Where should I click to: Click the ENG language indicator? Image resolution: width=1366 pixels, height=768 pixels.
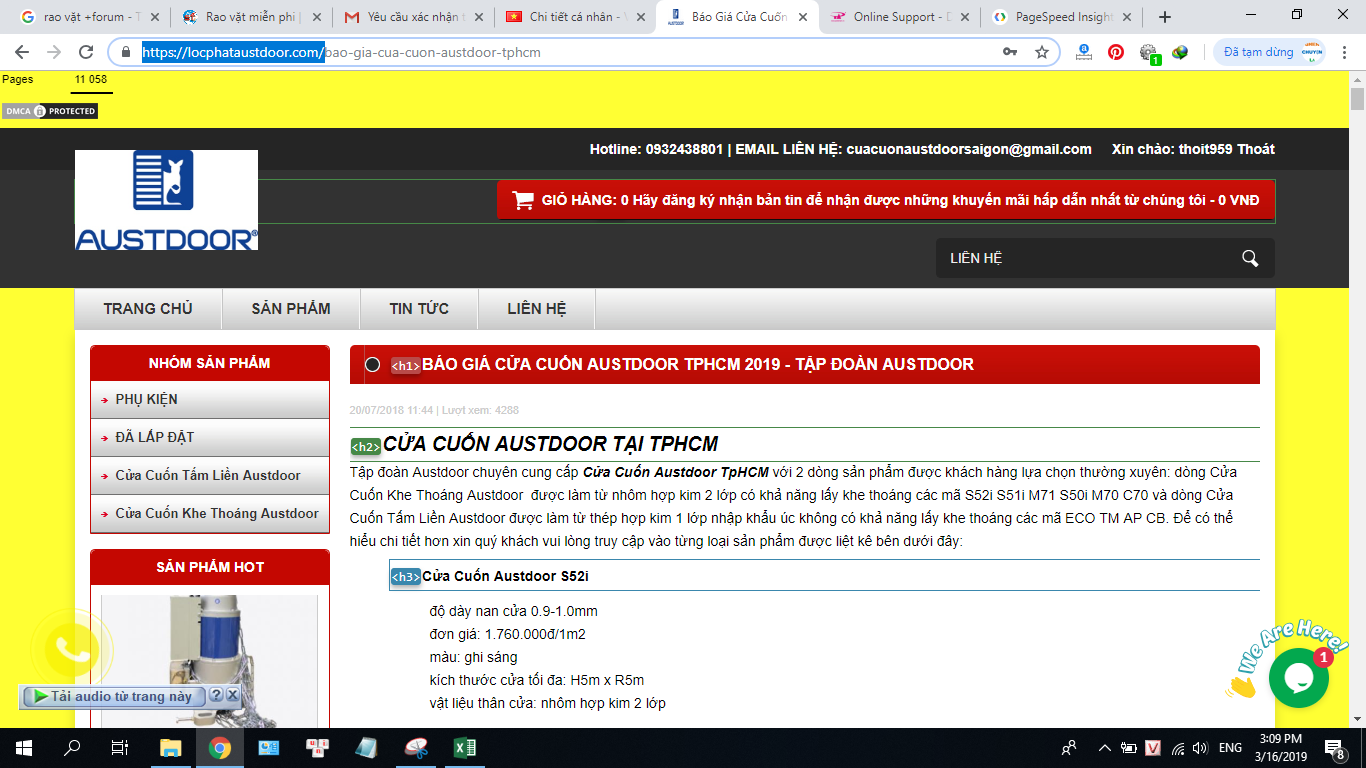pyautogui.click(x=1230, y=748)
